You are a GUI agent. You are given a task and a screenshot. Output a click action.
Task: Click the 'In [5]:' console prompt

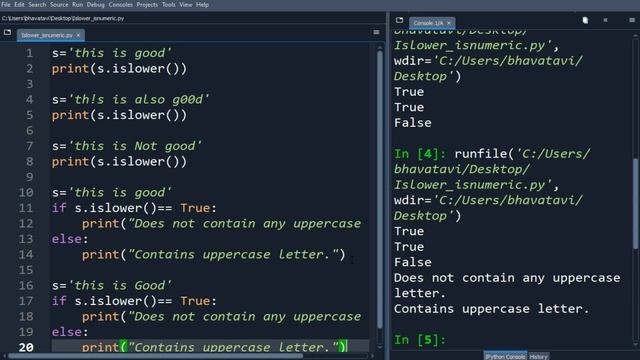420,340
